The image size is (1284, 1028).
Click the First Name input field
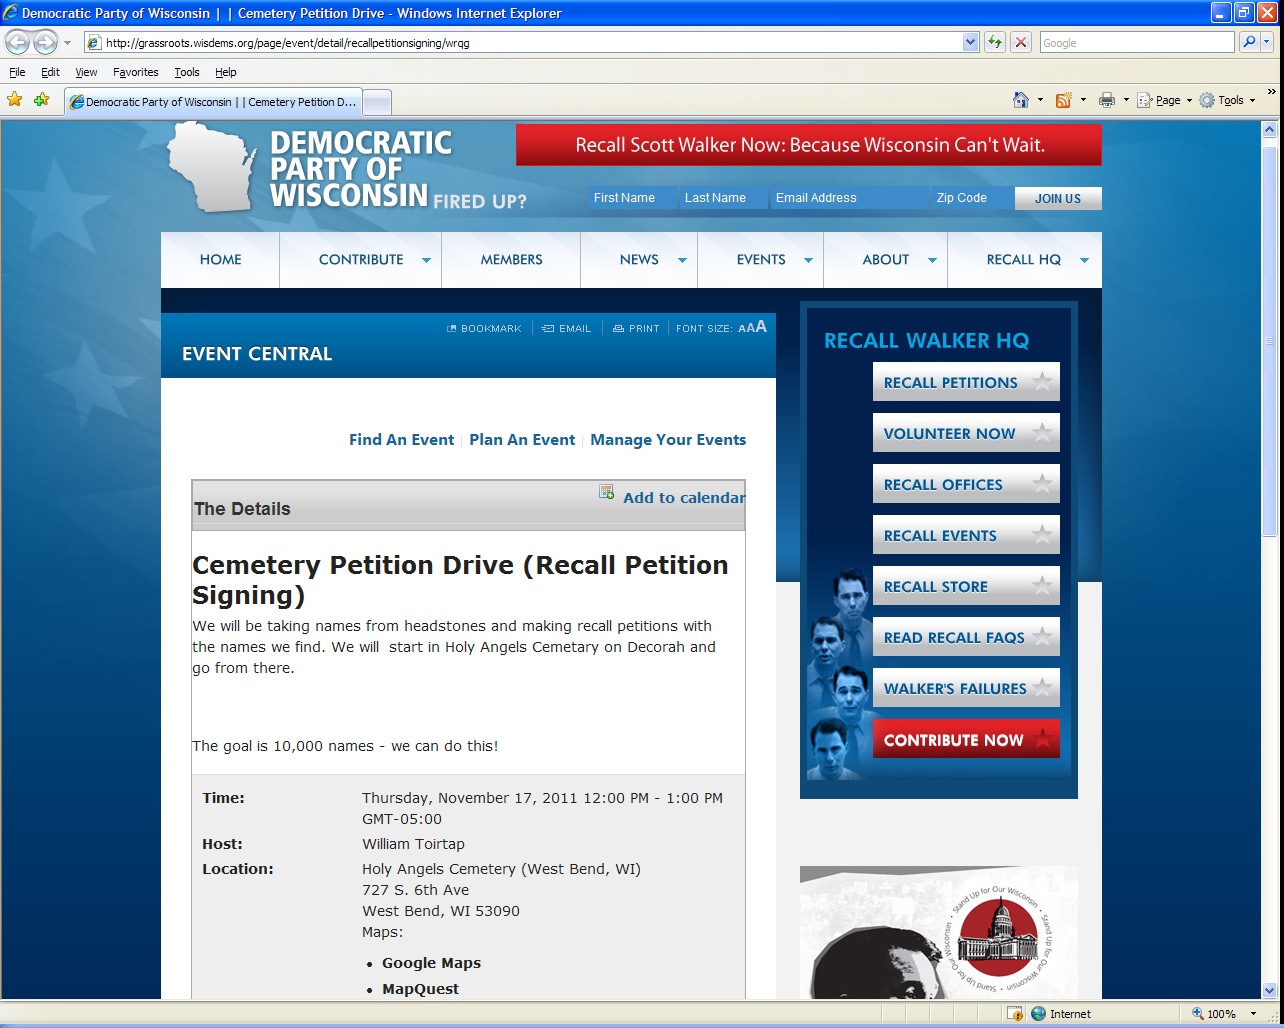pyautogui.click(x=633, y=198)
